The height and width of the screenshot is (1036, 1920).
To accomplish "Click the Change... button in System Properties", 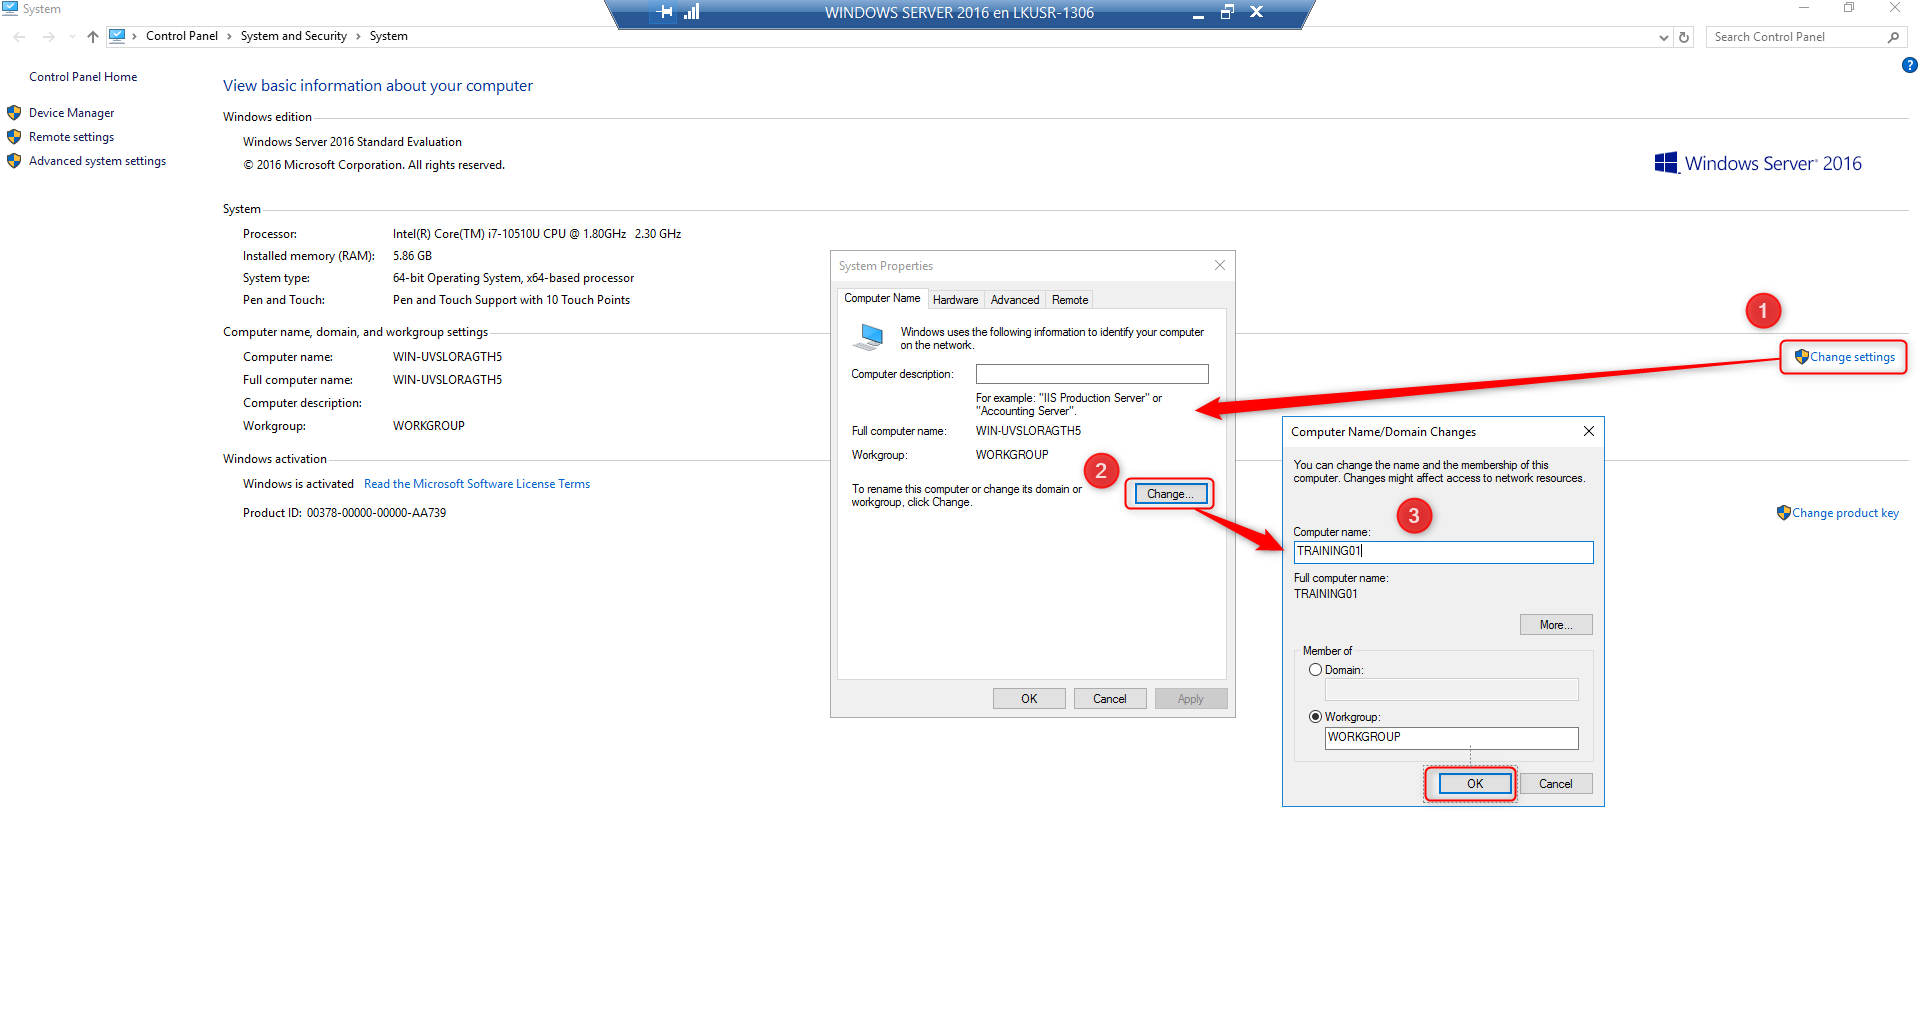I will coord(1170,494).
